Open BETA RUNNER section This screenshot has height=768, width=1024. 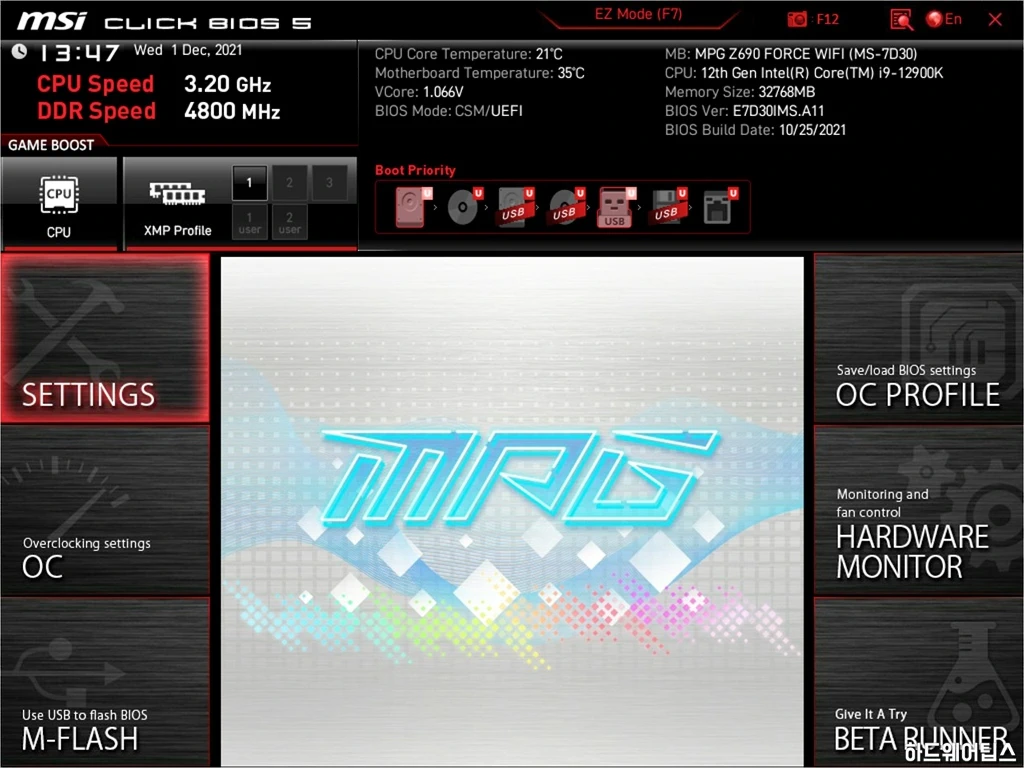[x=918, y=681]
